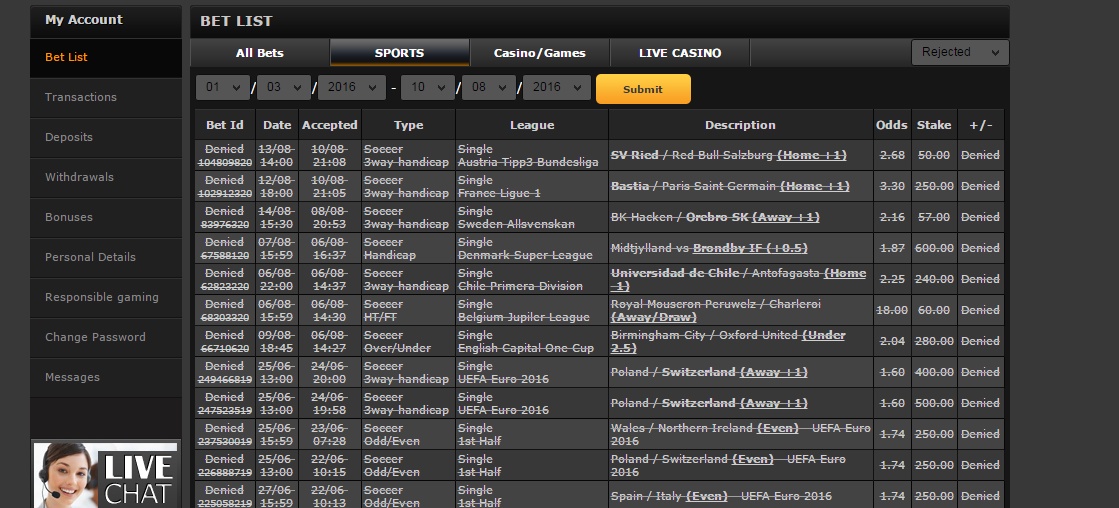Switch to the All Bets tab
The image size is (1119, 508).
coord(260,53)
